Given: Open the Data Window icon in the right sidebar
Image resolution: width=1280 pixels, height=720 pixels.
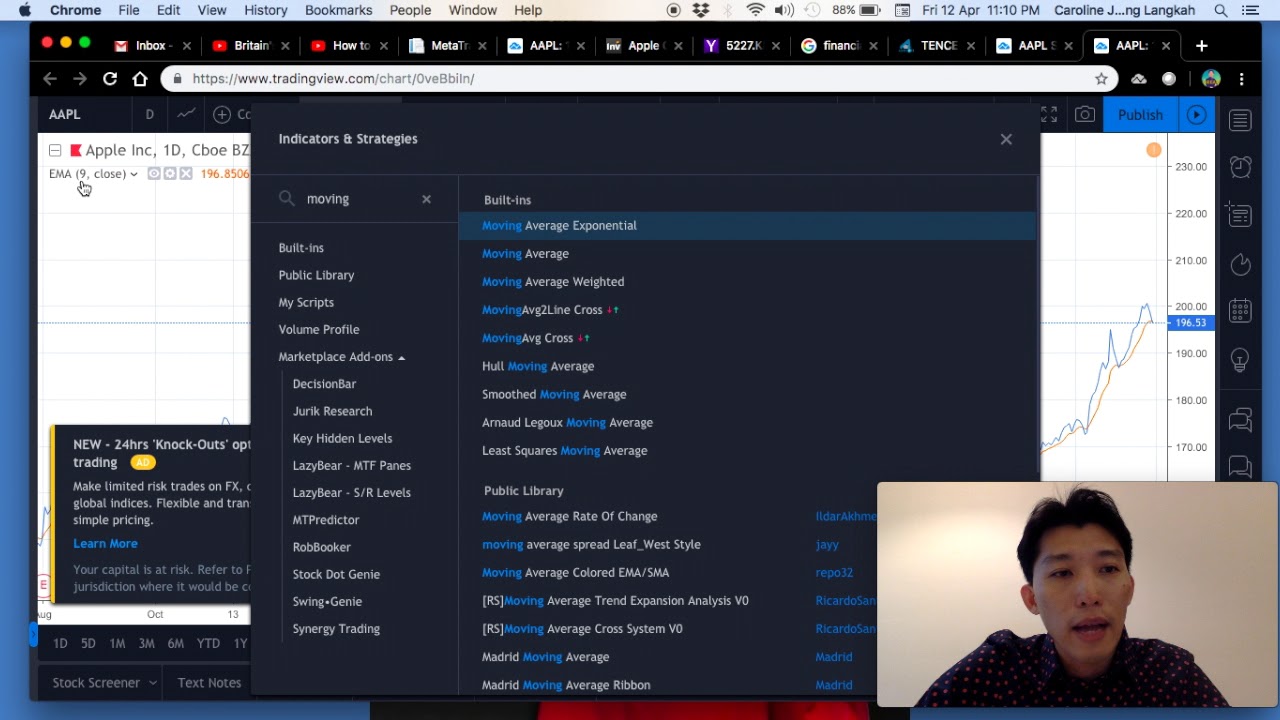Looking at the screenshot, I should tap(1240, 215).
